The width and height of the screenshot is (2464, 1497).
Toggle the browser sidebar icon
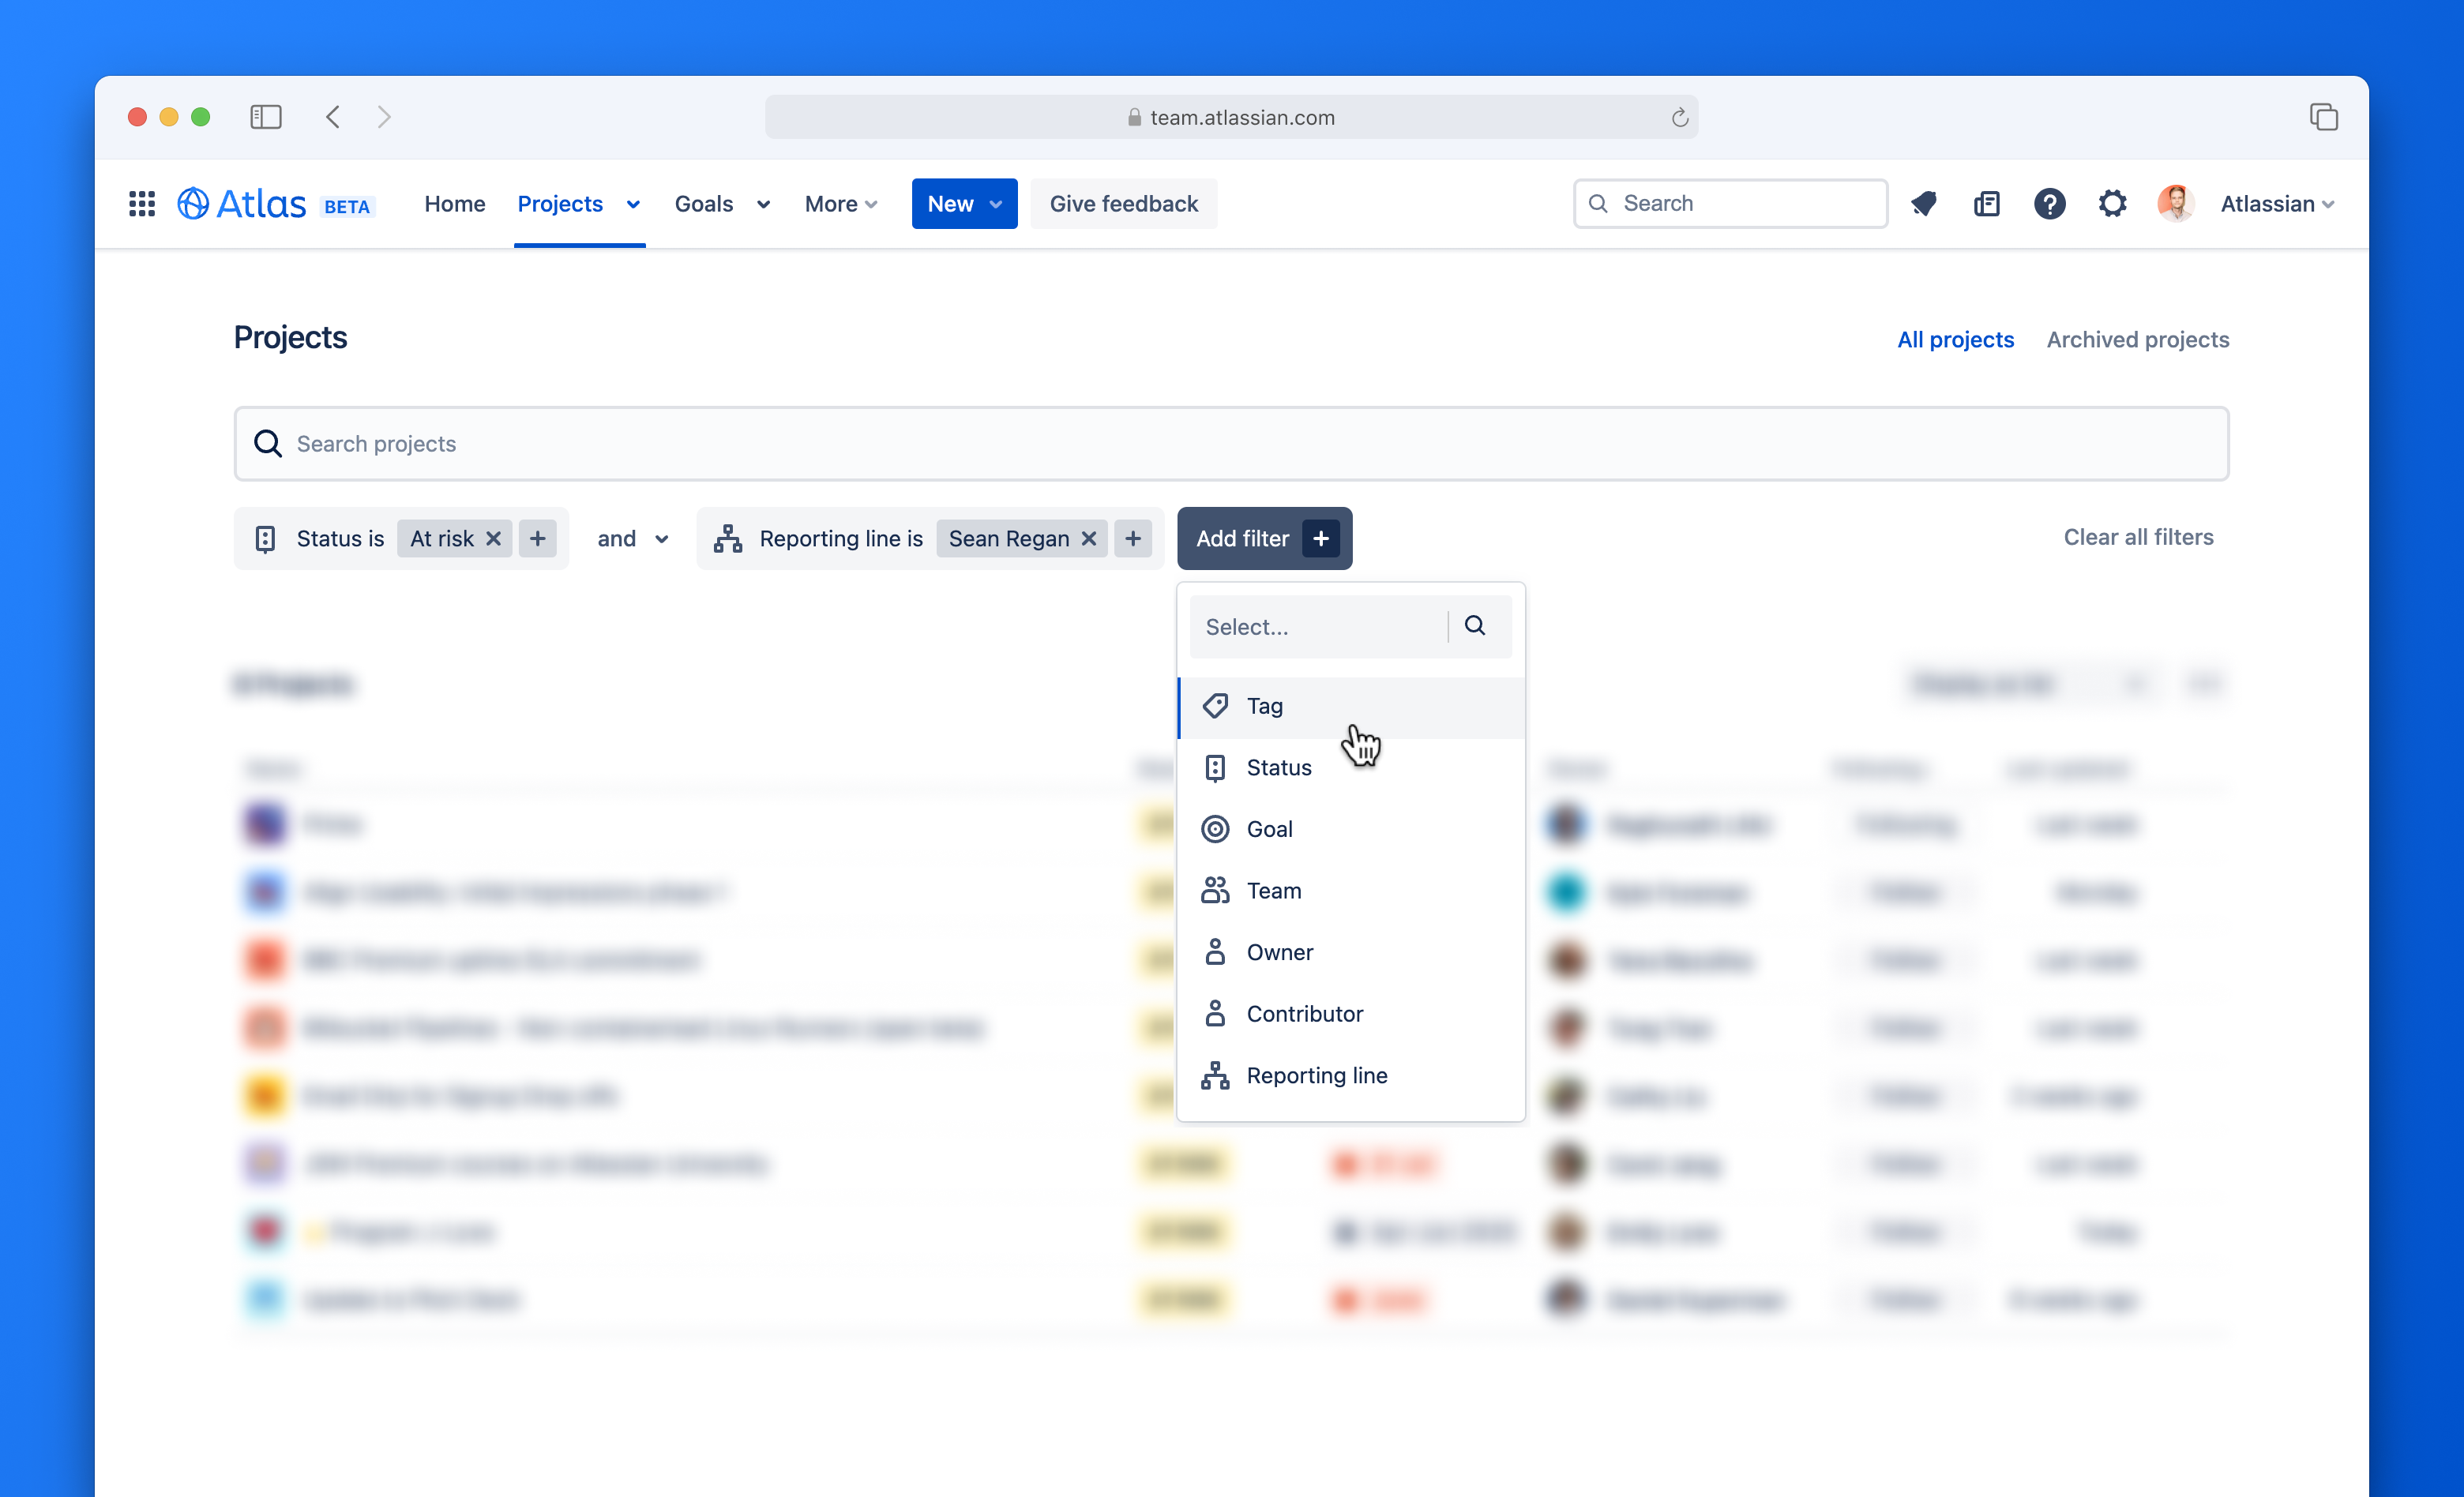pyautogui.click(x=266, y=117)
